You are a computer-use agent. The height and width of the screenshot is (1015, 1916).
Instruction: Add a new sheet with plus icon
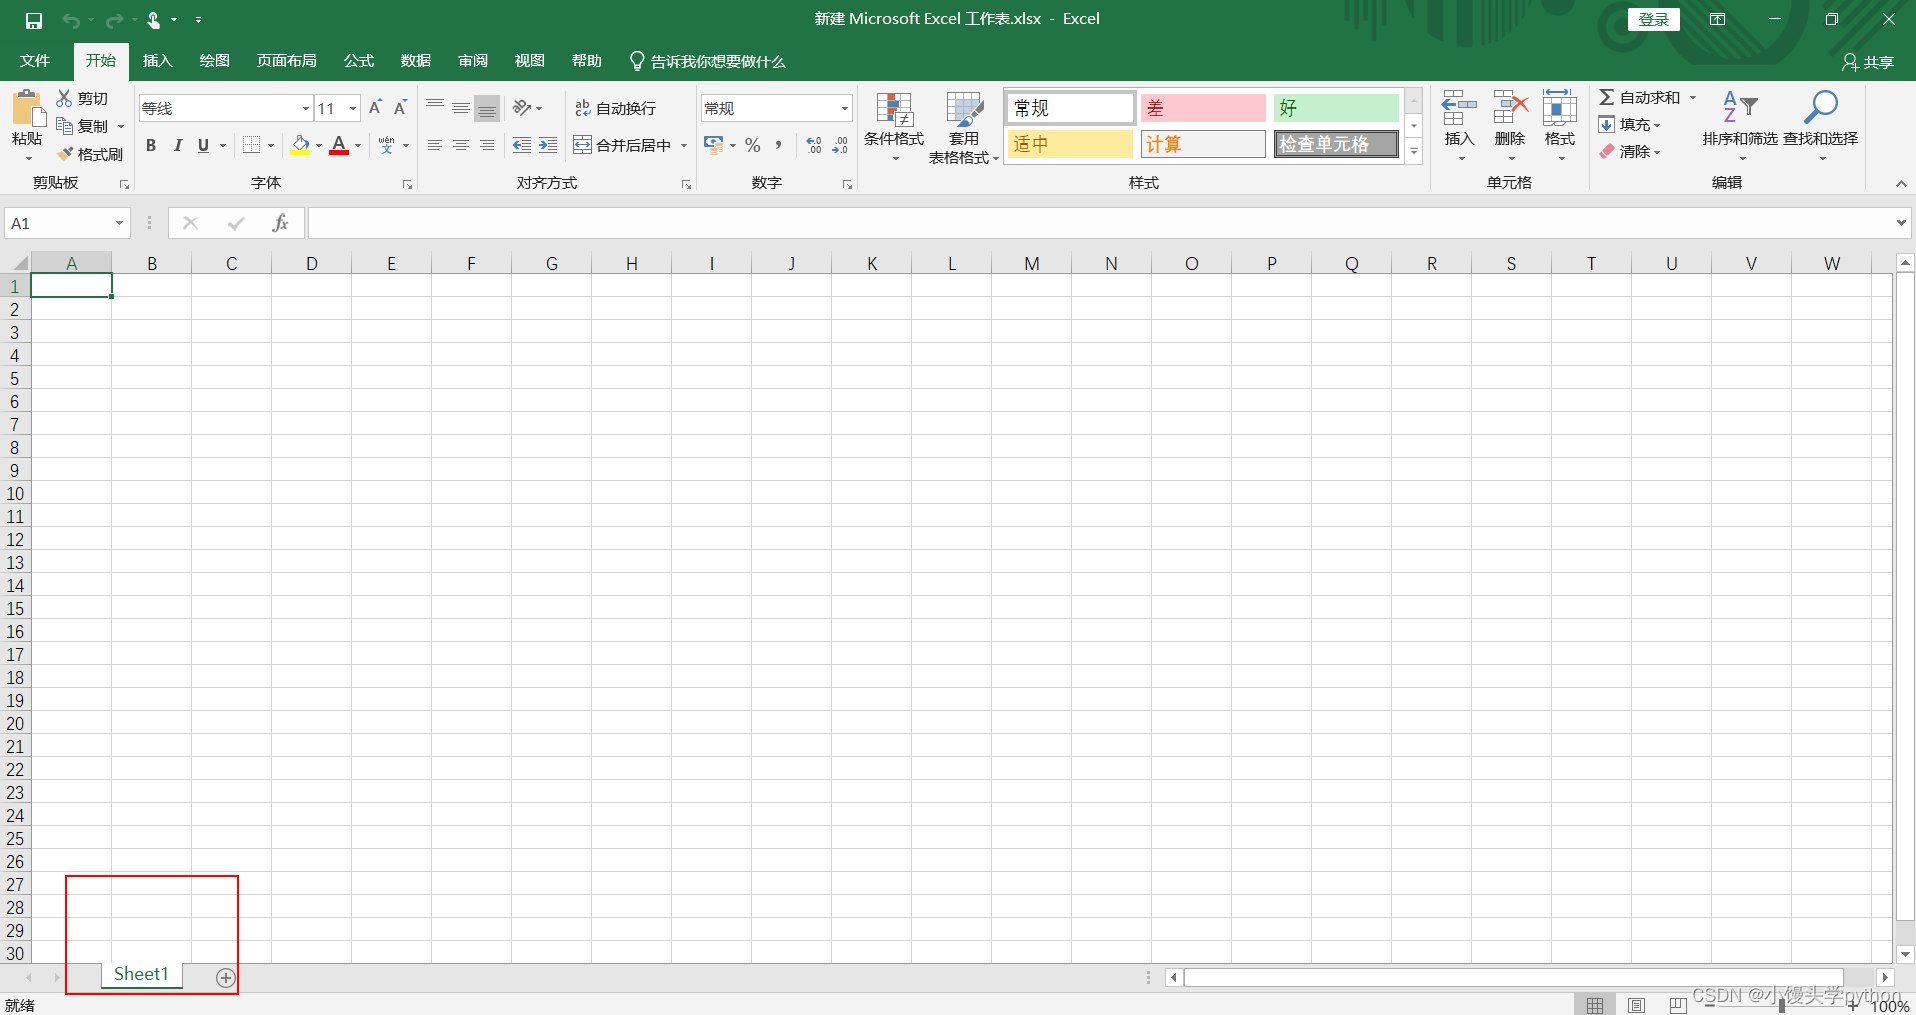226,978
